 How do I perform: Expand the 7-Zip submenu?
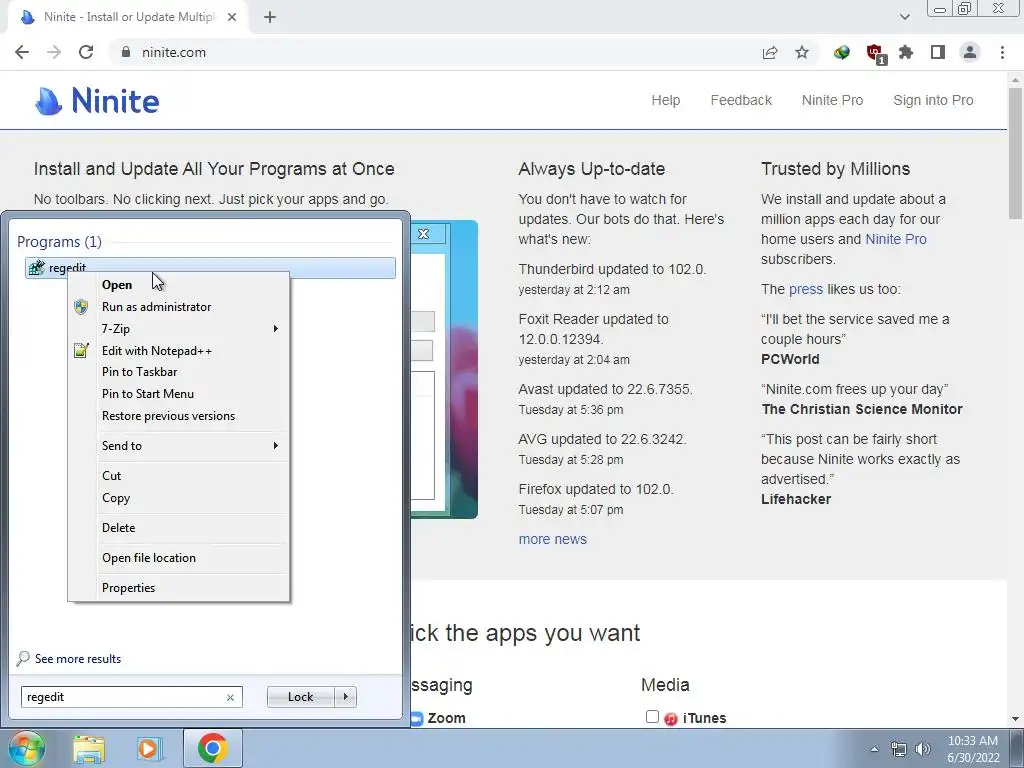pyautogui.click(x=178, y=328)
